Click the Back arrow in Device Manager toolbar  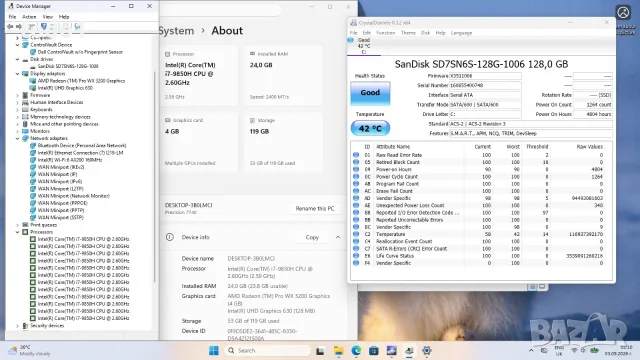(10, 27)
